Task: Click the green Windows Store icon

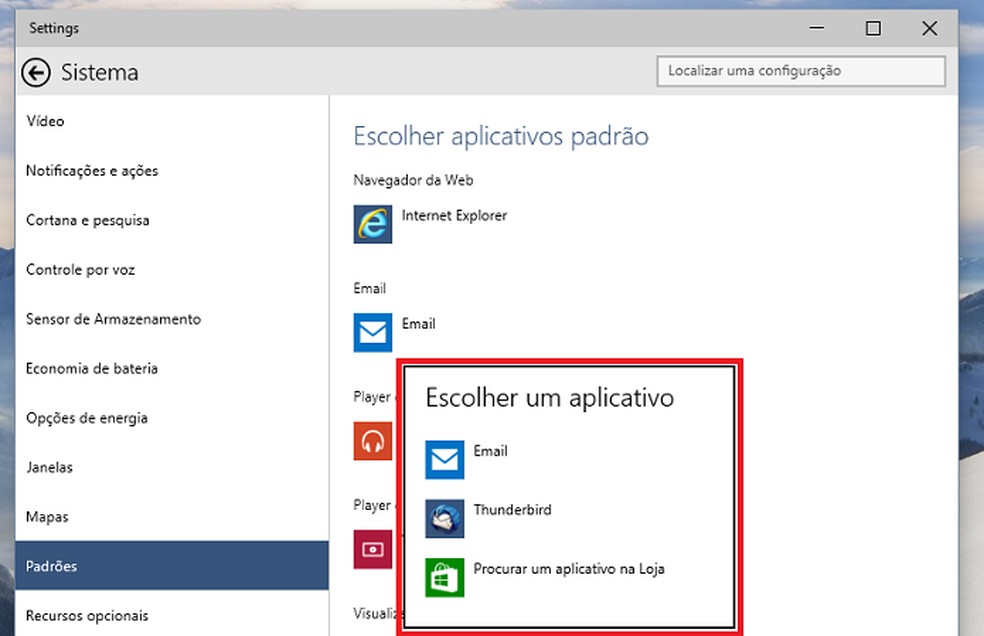Action: click(x=444, y=577)
